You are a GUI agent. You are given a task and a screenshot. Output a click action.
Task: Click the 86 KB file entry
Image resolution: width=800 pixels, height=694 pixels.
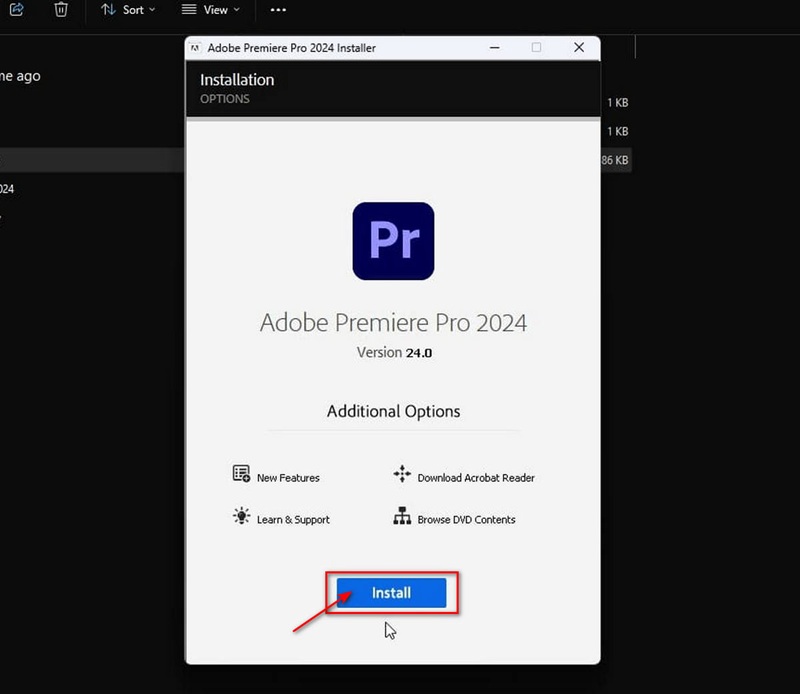coord(615,159)
